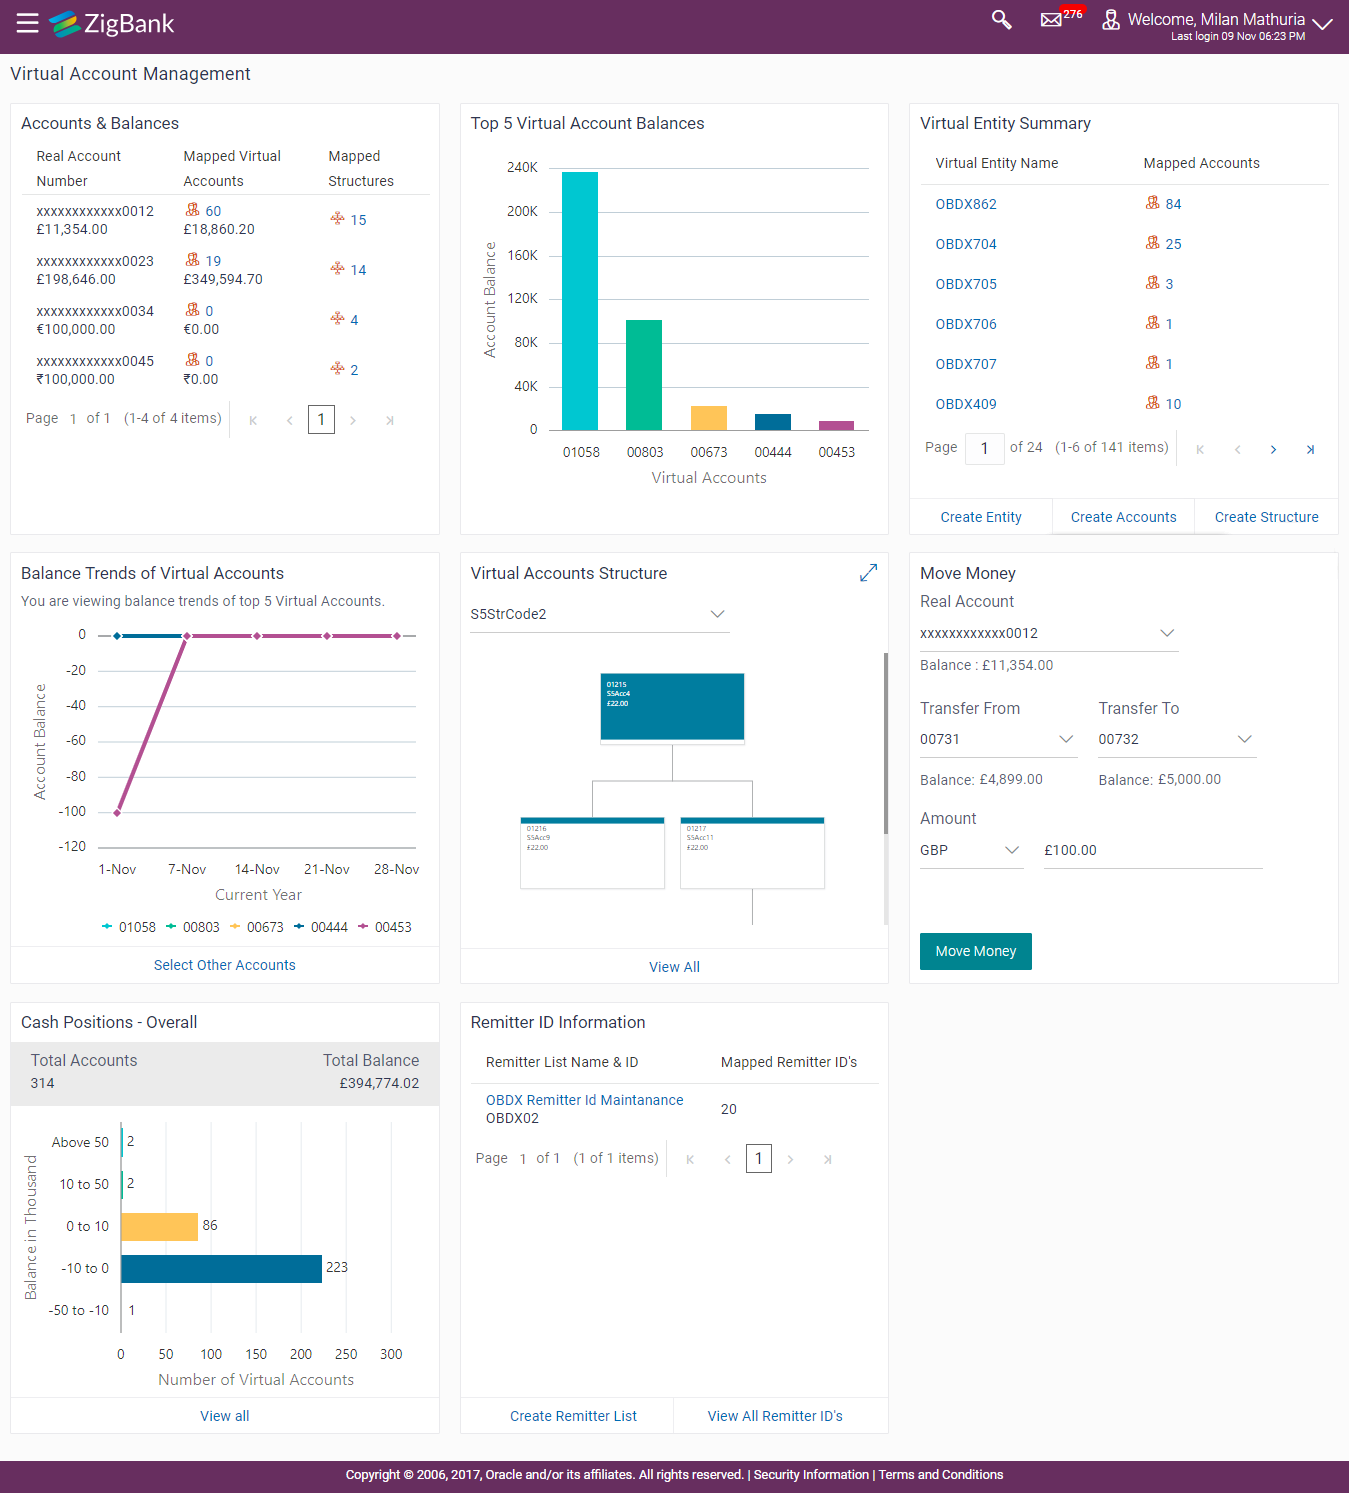Click the 01058 bar in balances chart
This screenshot has height=1493, width=1349.
click(580, 301)
